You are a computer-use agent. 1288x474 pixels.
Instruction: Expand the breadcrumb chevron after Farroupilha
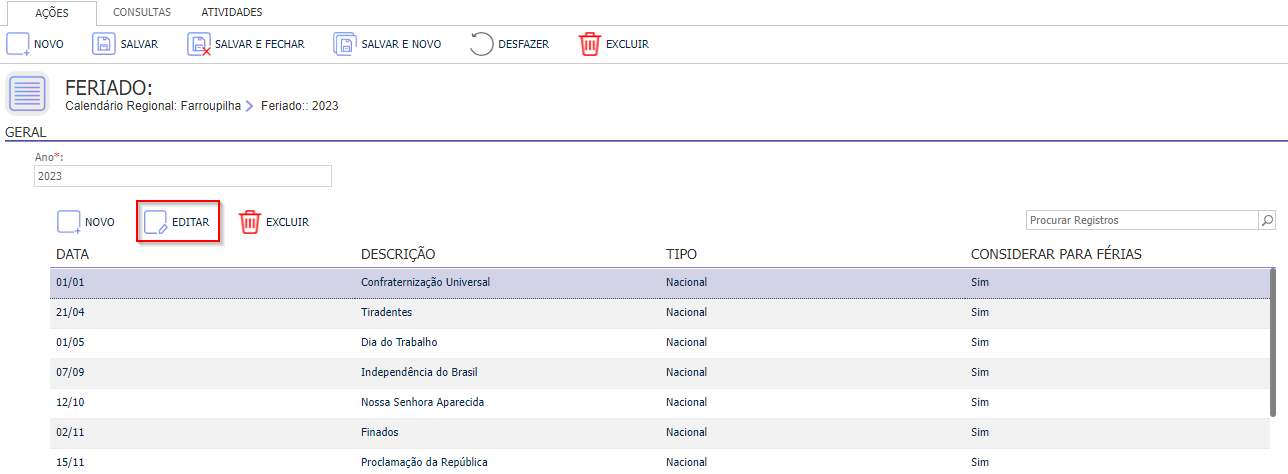tap(249, 105)
